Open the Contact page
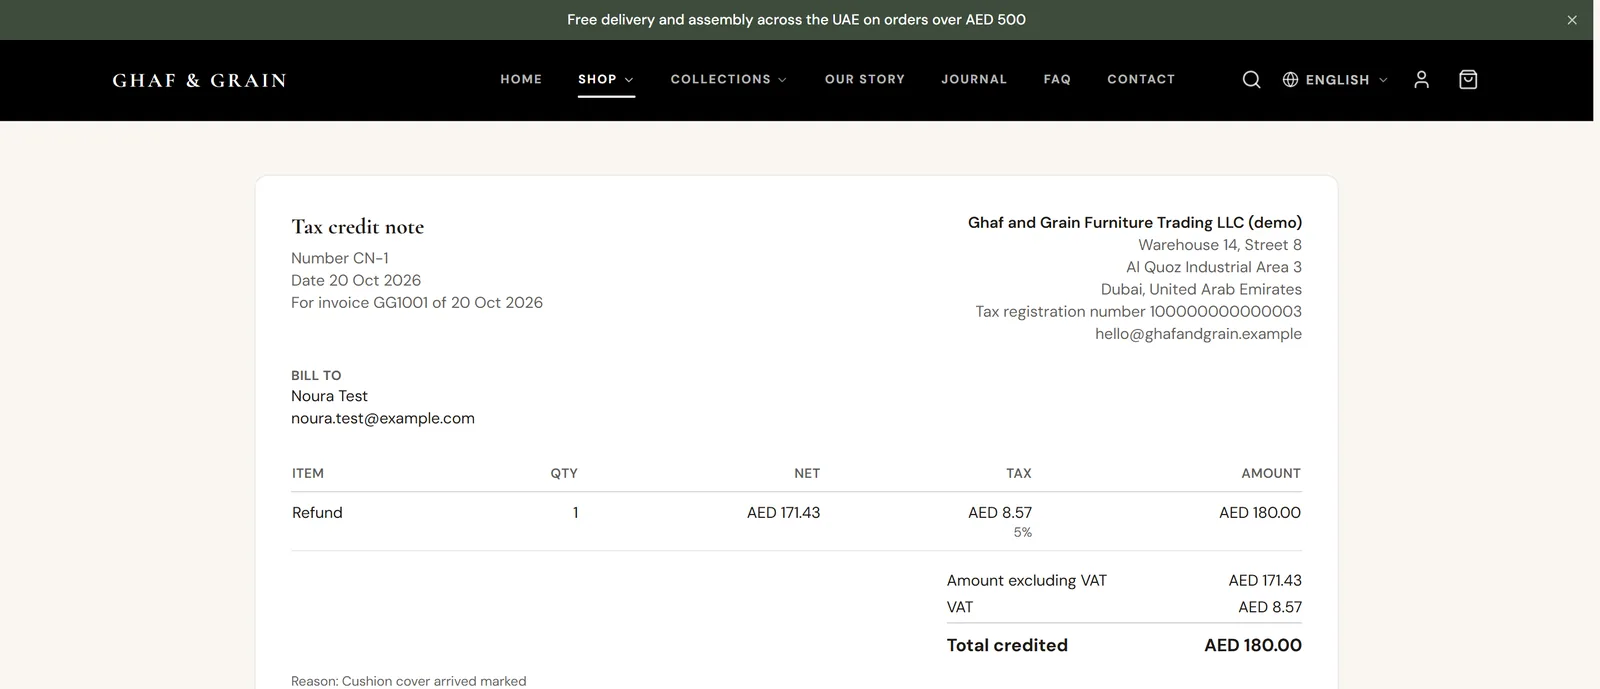1600x689 pixels. (1141, 79)
